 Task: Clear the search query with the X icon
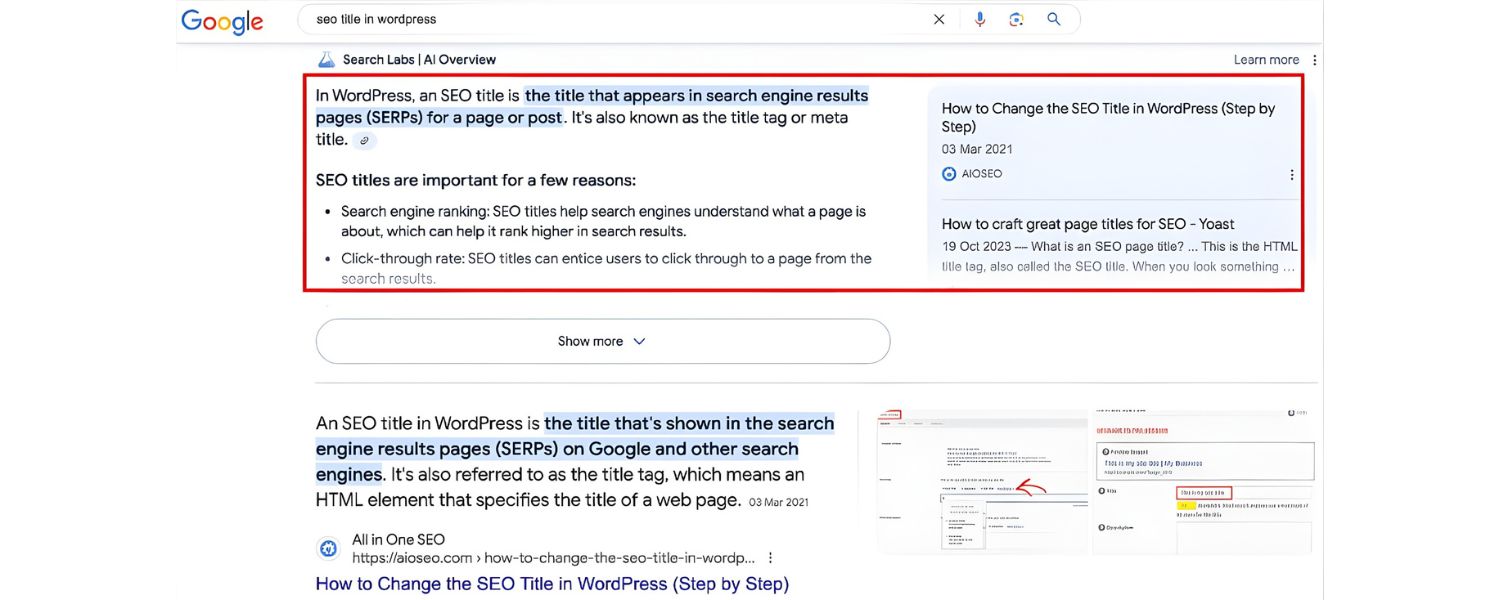tap(938, 18)
